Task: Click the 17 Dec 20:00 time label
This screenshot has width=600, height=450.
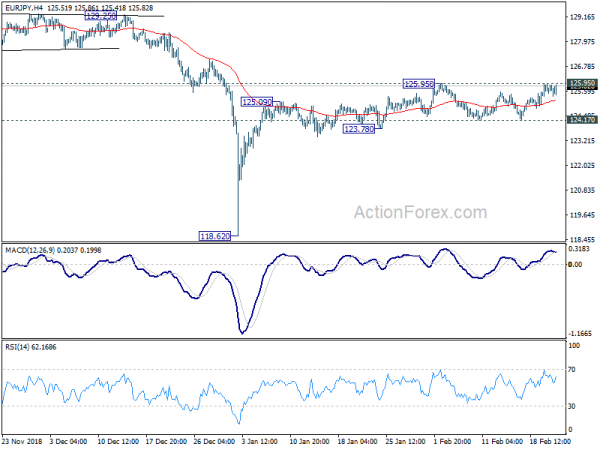Action: [166, 441]
